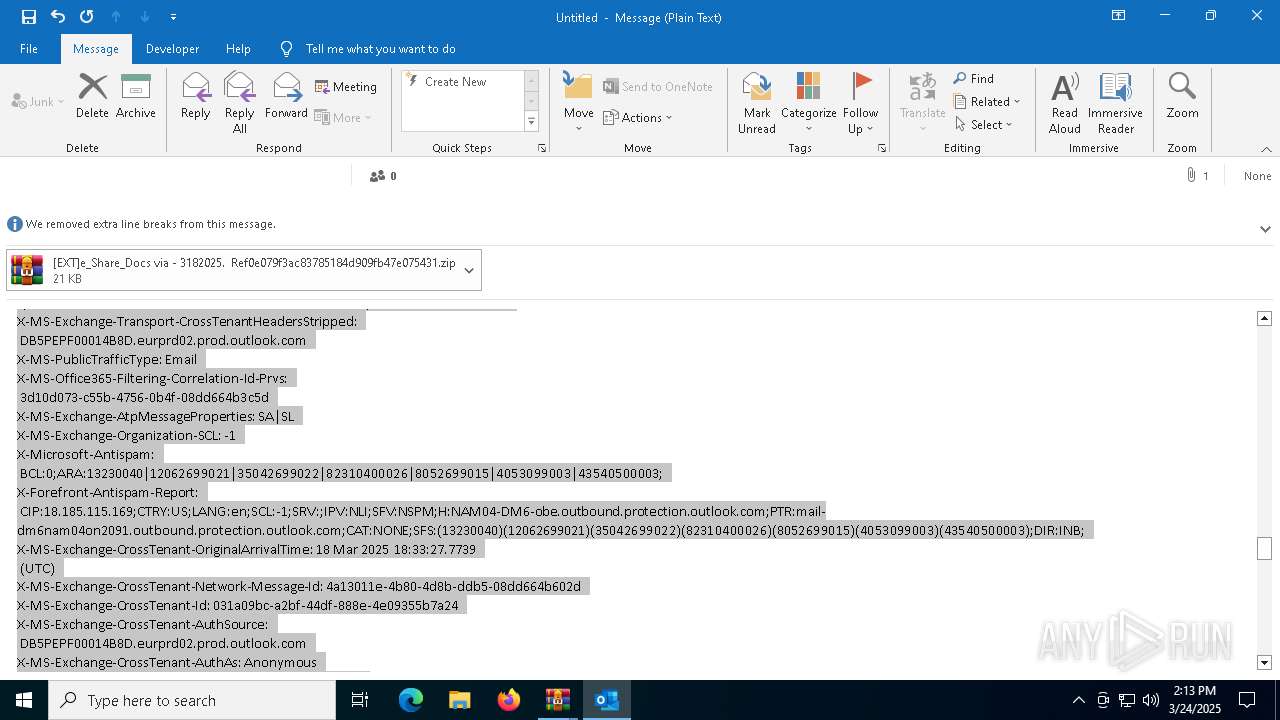Reply with a Meeting

(346, 87)
